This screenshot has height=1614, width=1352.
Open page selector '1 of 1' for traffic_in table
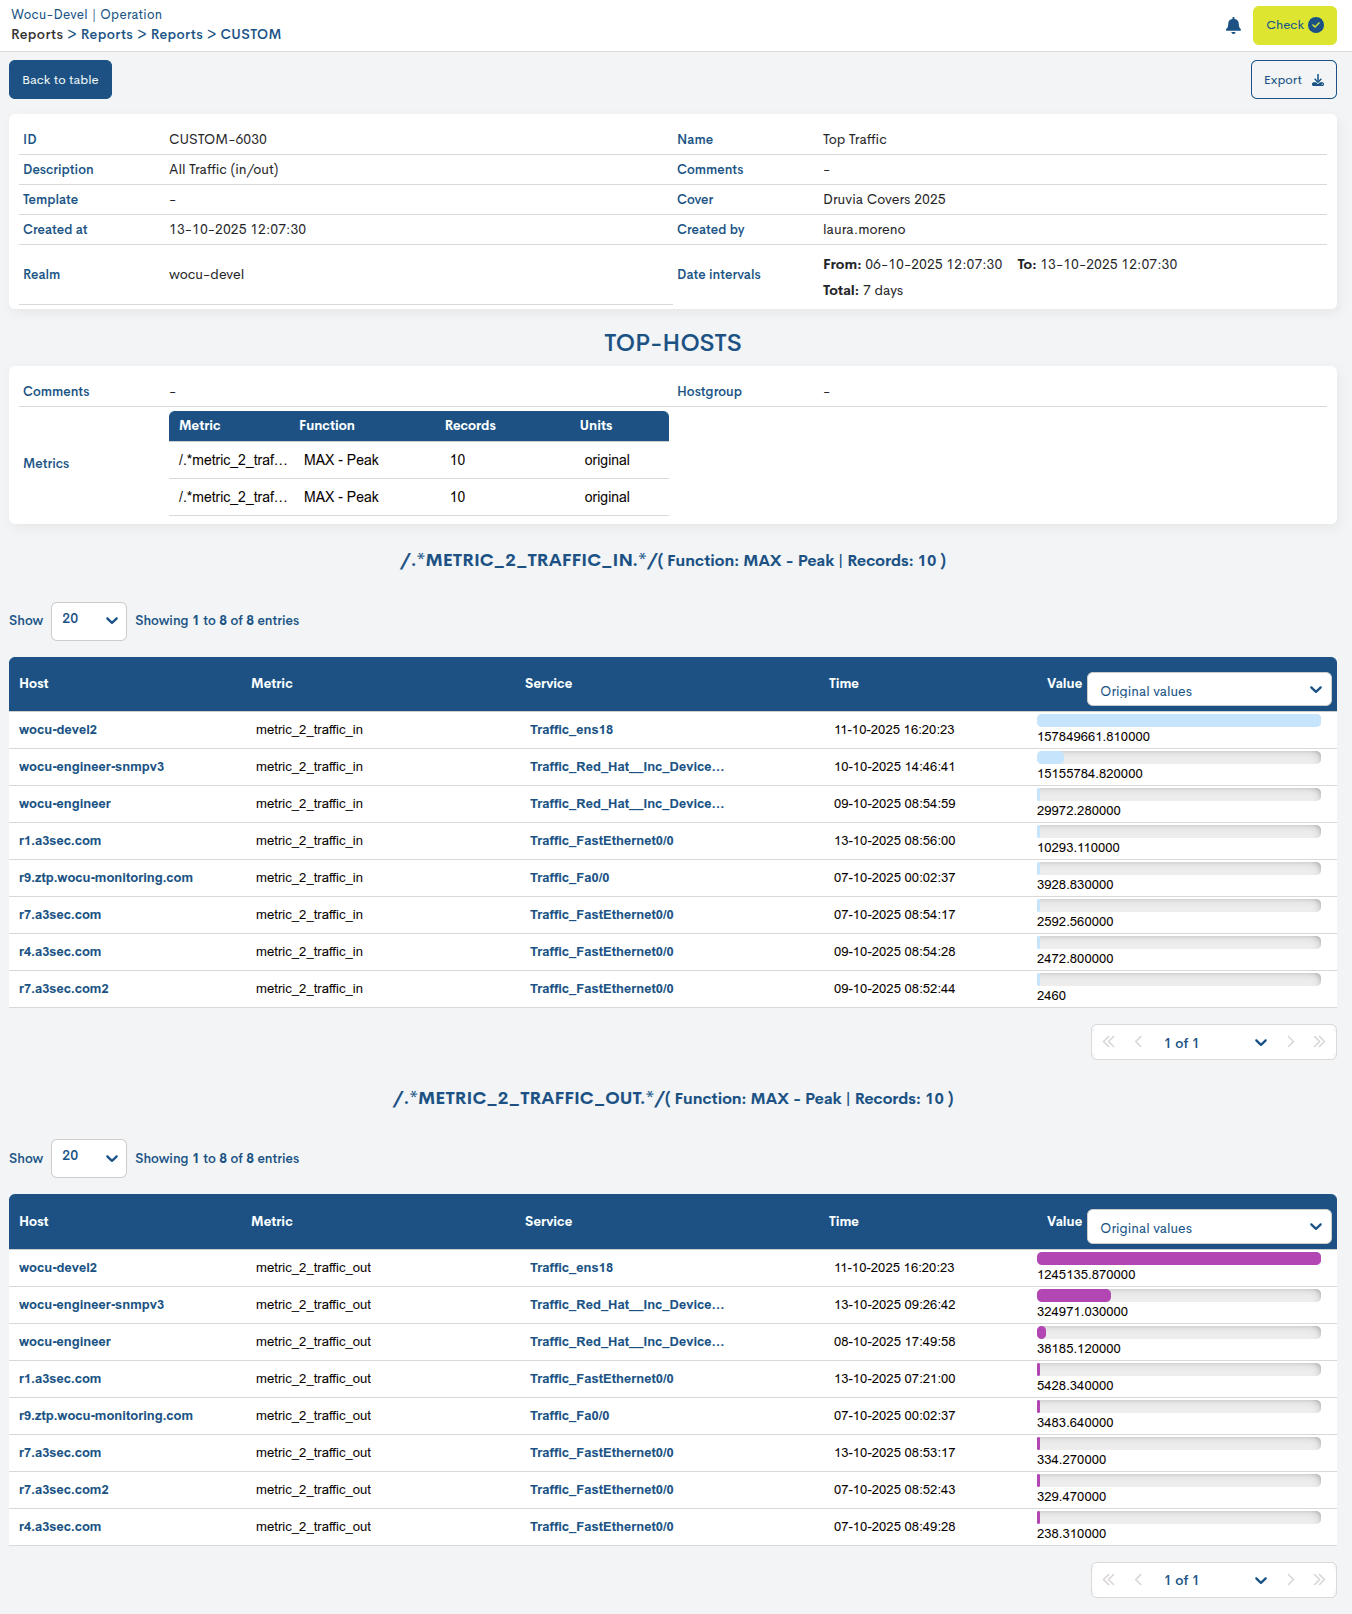tap(1214, 1043)
